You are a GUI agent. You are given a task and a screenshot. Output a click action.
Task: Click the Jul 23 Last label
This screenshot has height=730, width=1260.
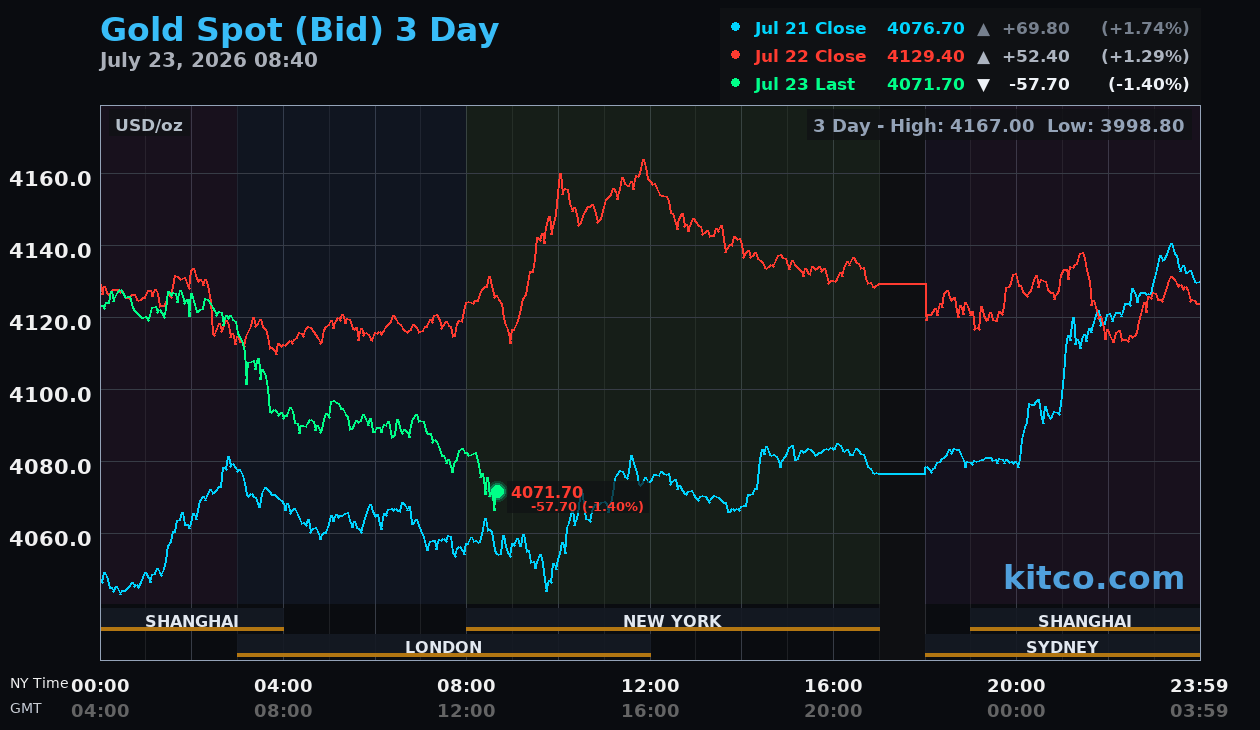805,84
